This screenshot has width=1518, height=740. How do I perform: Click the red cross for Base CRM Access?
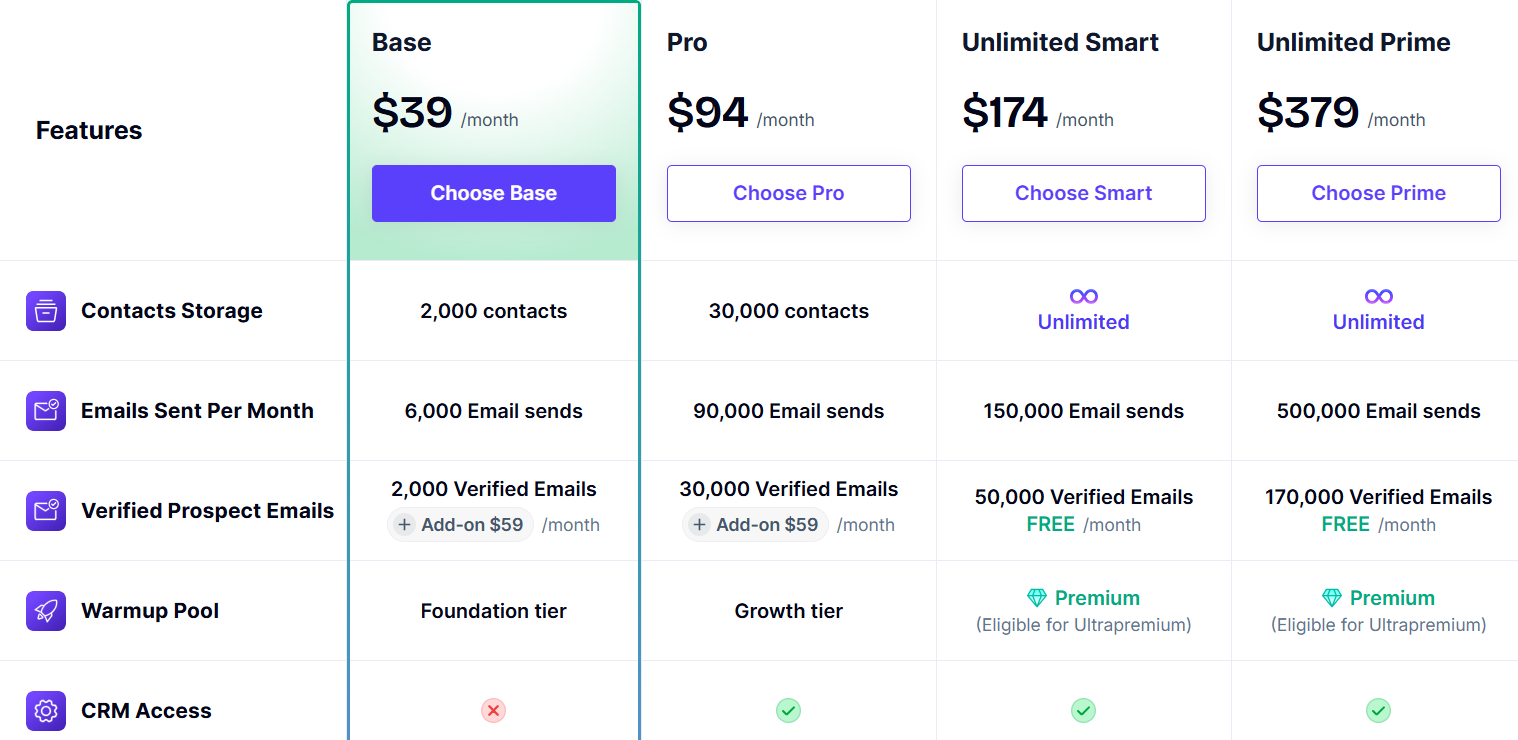(x=493, y=710)
